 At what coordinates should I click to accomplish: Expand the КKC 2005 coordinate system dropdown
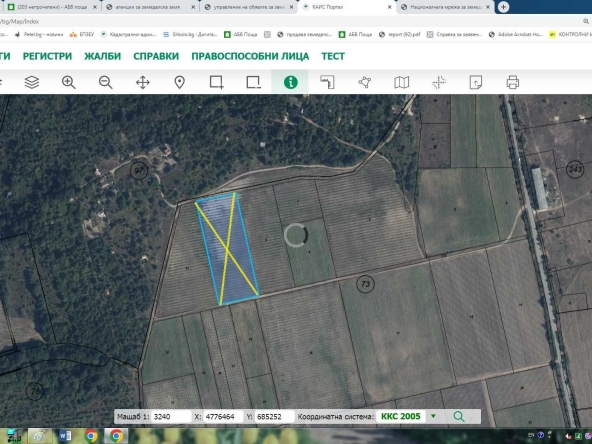pyautogui.click(x=433, y=416)
